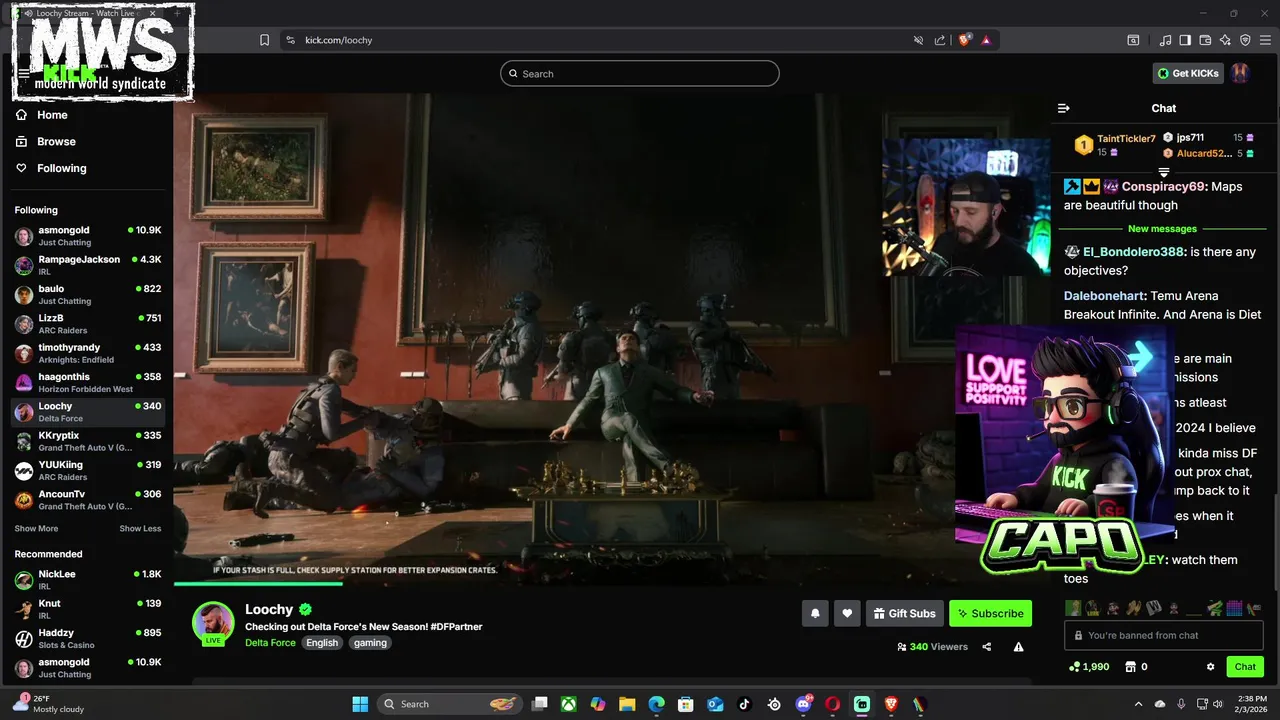Click the chat scrollbar
The height and width of the screenshot is (720, 1280).
click(1275, 540)
